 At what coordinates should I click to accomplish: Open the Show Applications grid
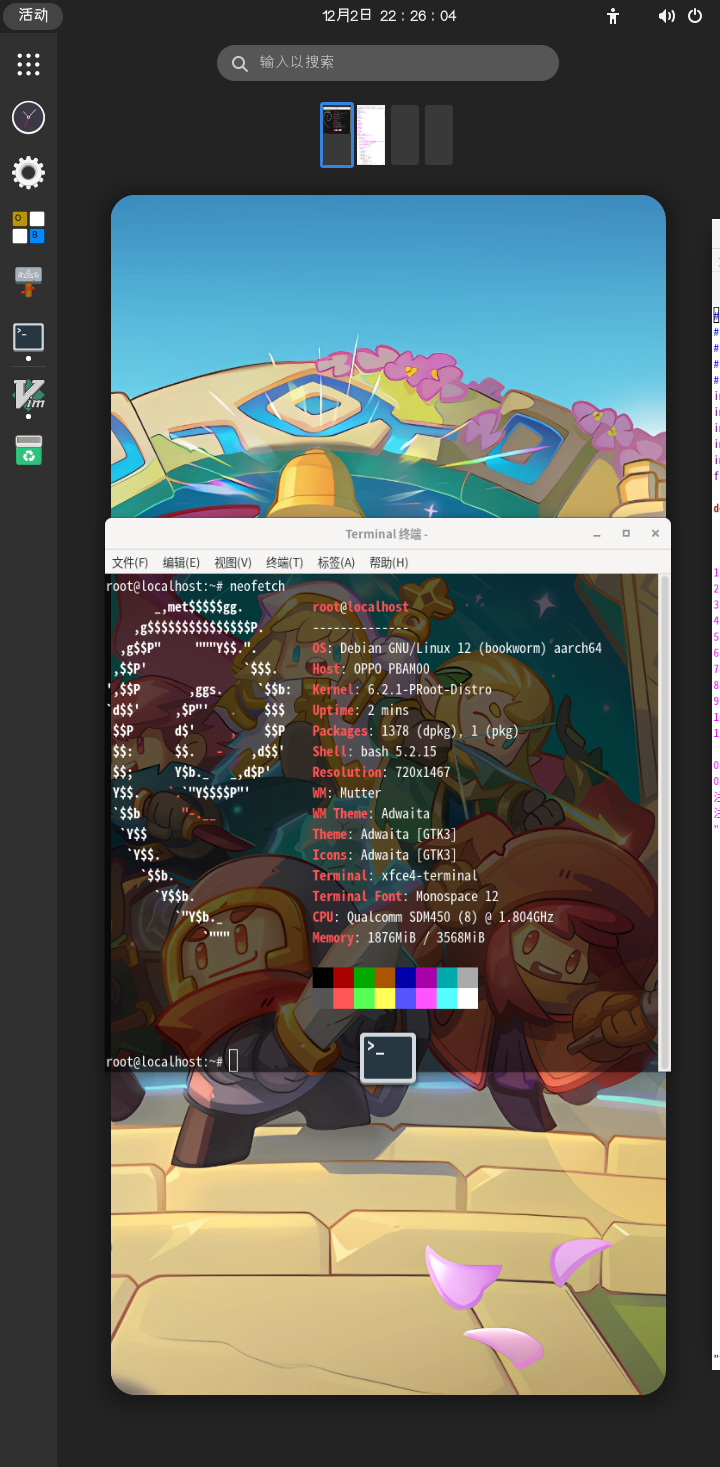28,65
